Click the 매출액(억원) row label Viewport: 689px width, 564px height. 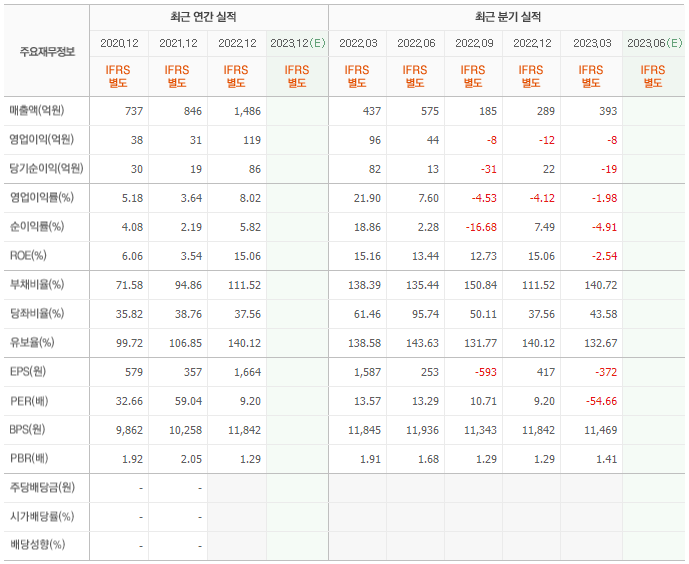pos(37,110)
